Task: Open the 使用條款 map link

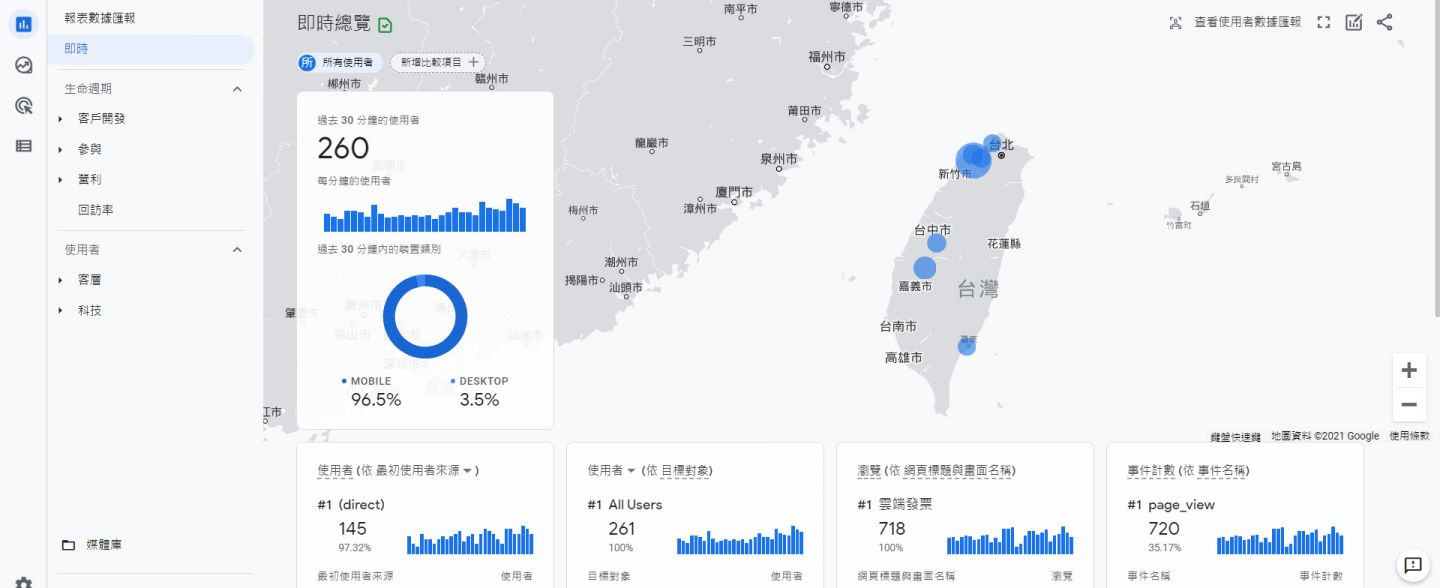Action: point(1409,436)
